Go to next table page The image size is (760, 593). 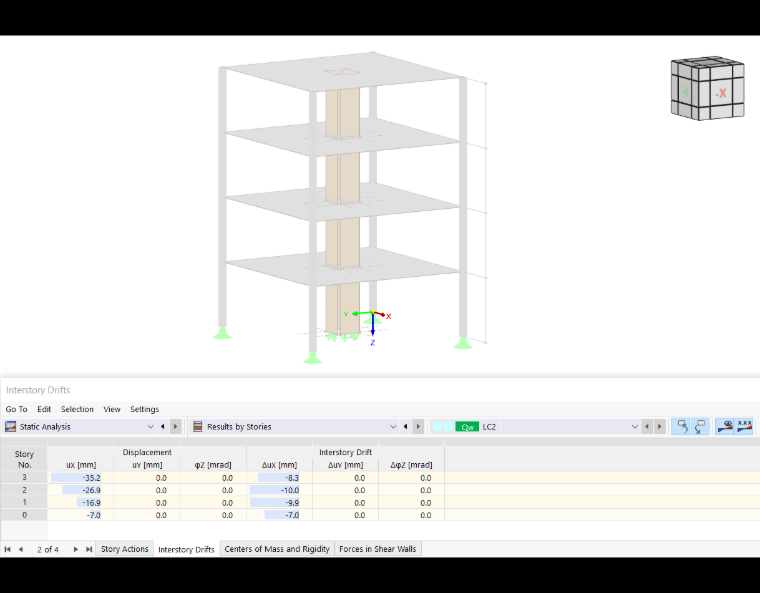[76, 549]
